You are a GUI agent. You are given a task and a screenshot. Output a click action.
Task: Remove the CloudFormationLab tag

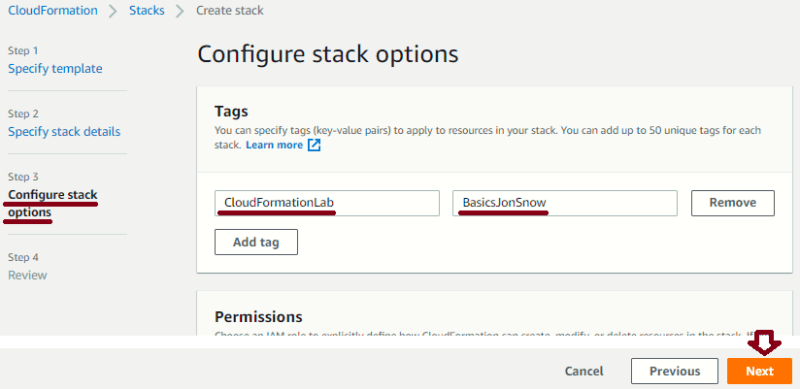click(733, 203)
